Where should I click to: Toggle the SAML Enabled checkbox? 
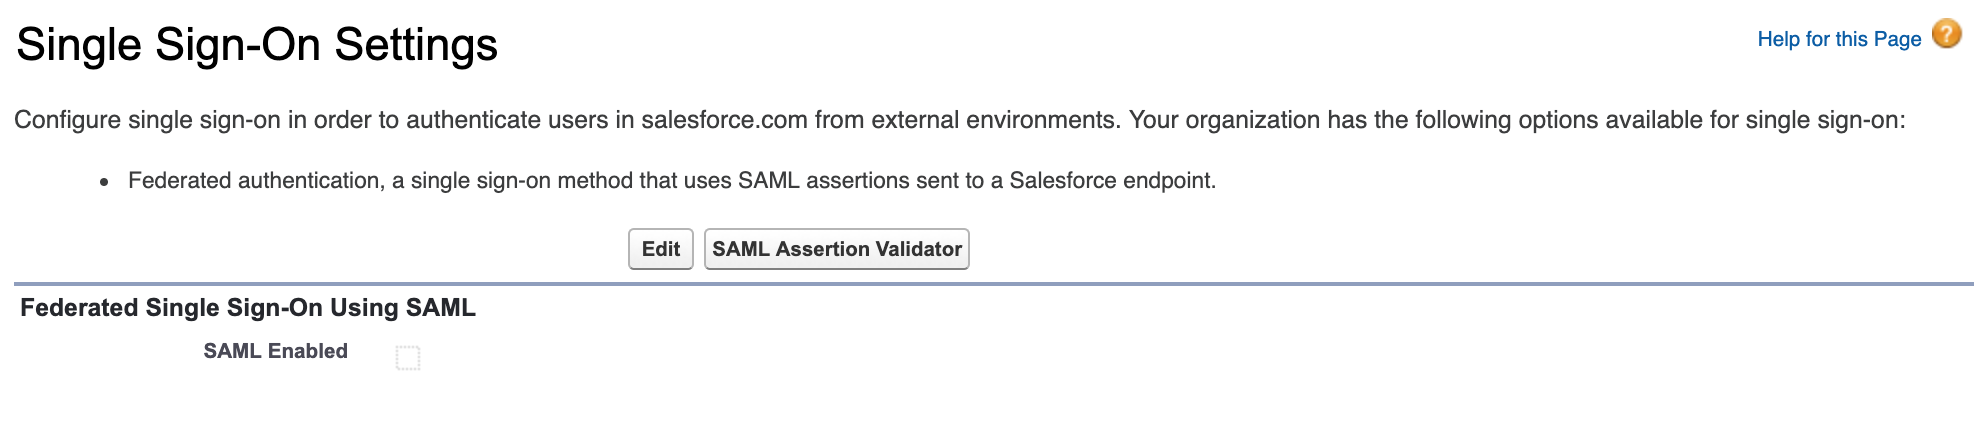[x=408, y=357]
